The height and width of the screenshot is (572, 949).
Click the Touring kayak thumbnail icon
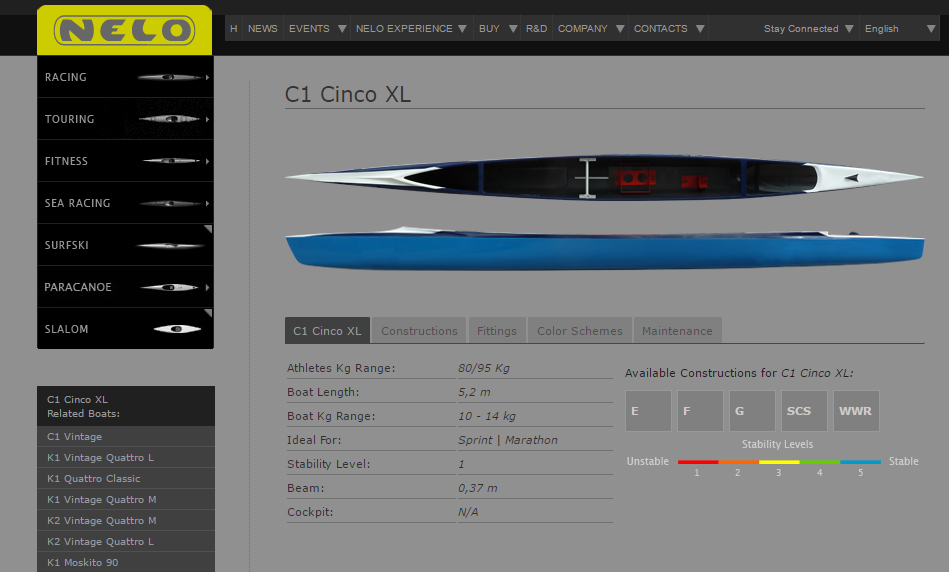(169, 119)
